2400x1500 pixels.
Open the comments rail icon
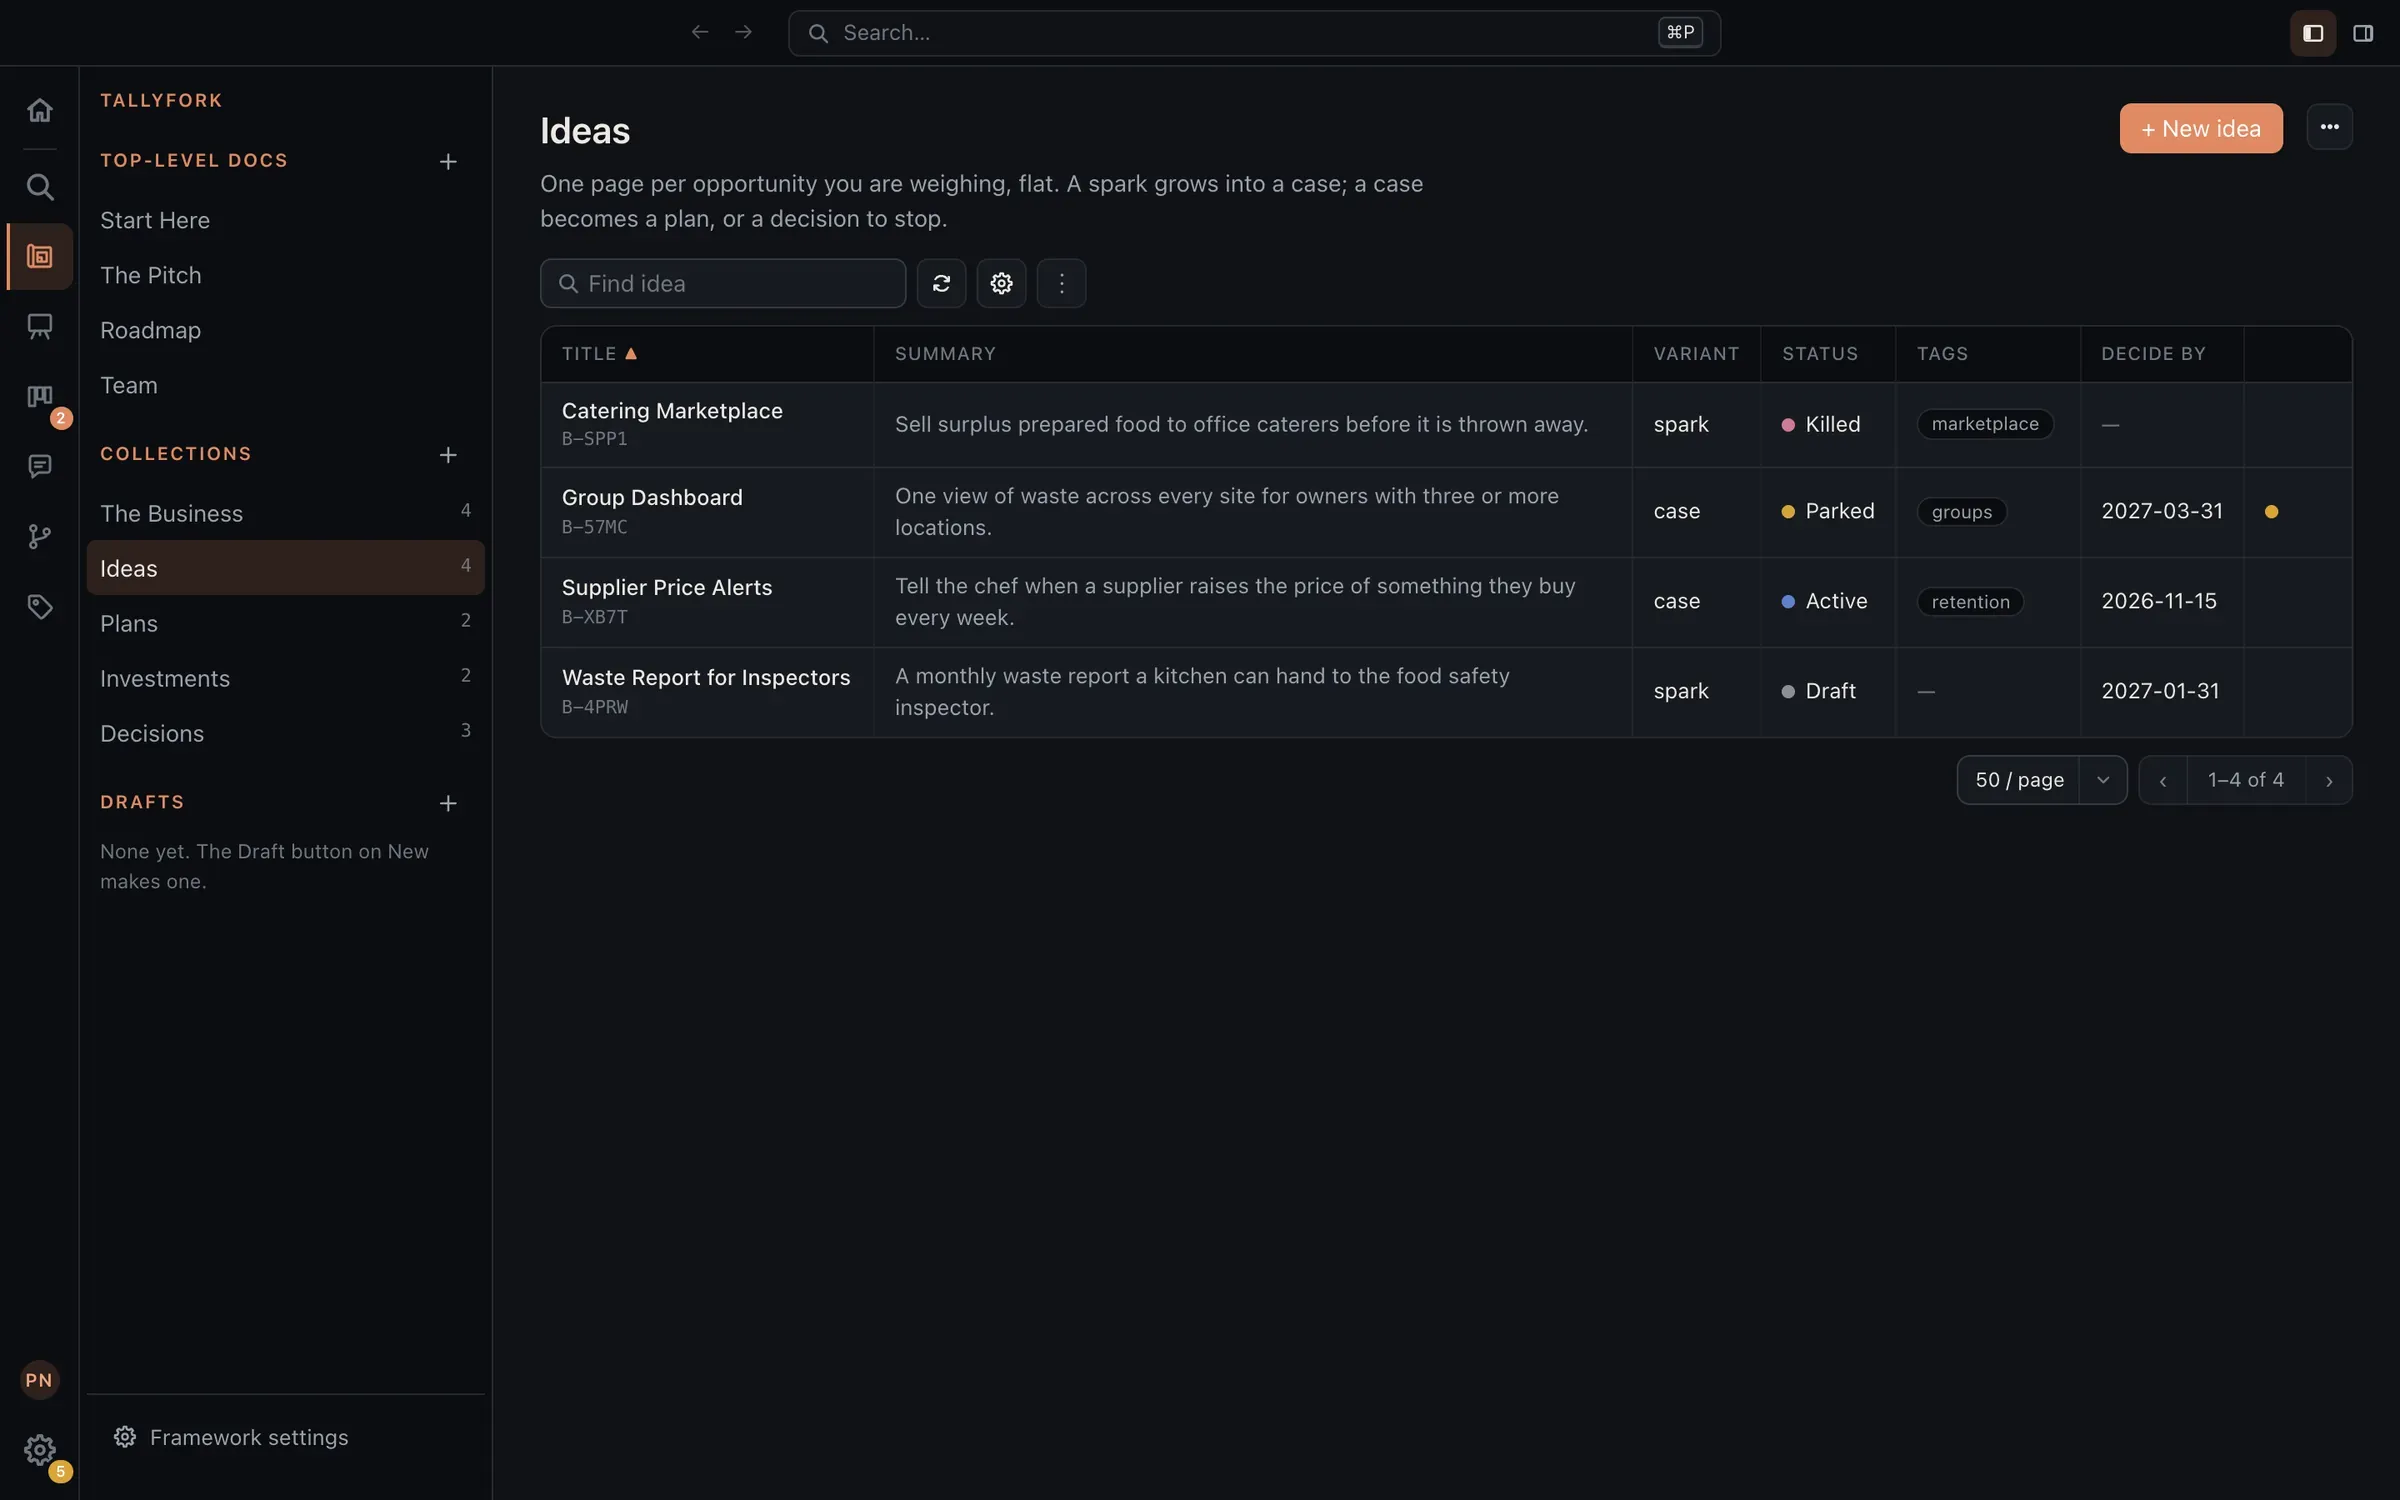tap(39, 466)
